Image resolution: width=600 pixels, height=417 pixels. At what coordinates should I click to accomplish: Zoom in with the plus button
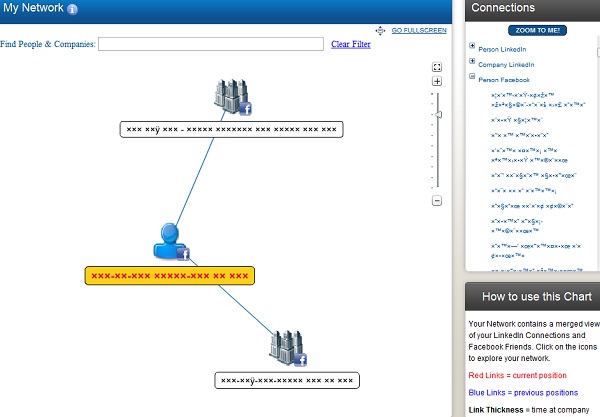coord(437,81)
